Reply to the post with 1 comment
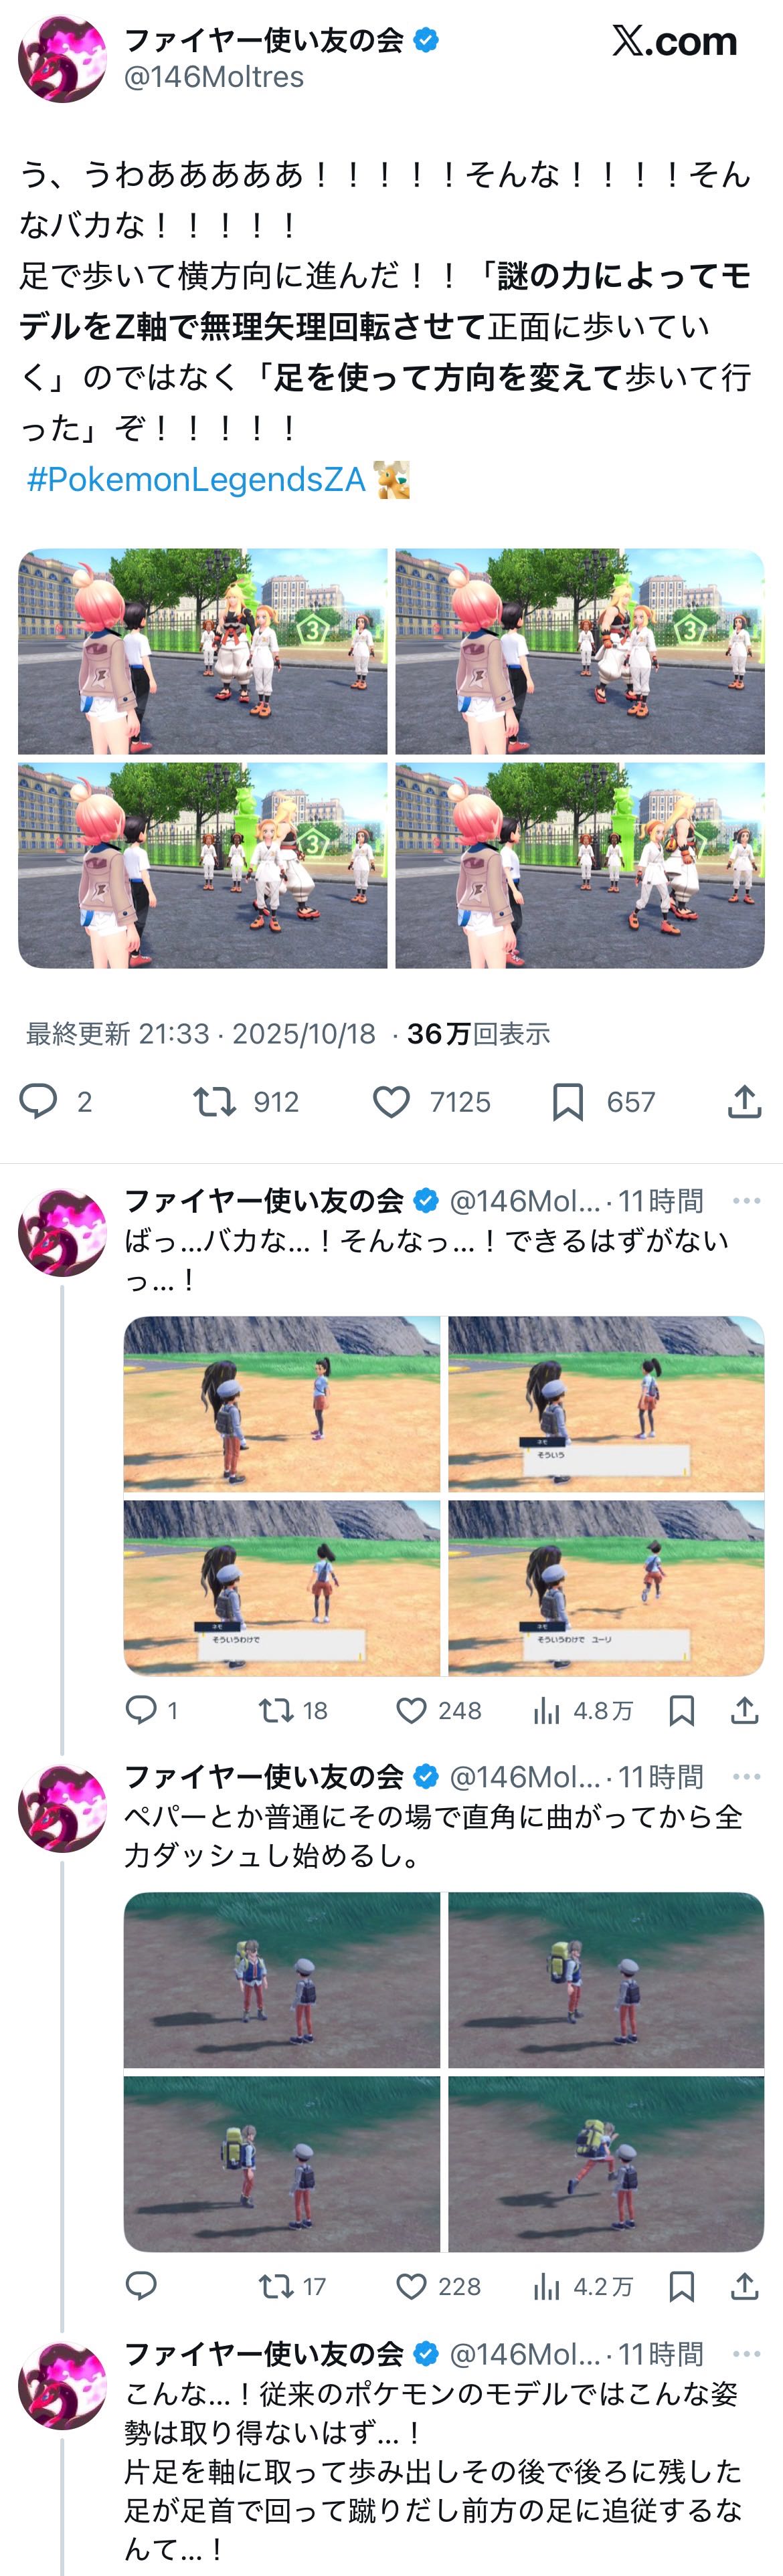The width and height of the screenshot is (783, 2576). 141,1709
